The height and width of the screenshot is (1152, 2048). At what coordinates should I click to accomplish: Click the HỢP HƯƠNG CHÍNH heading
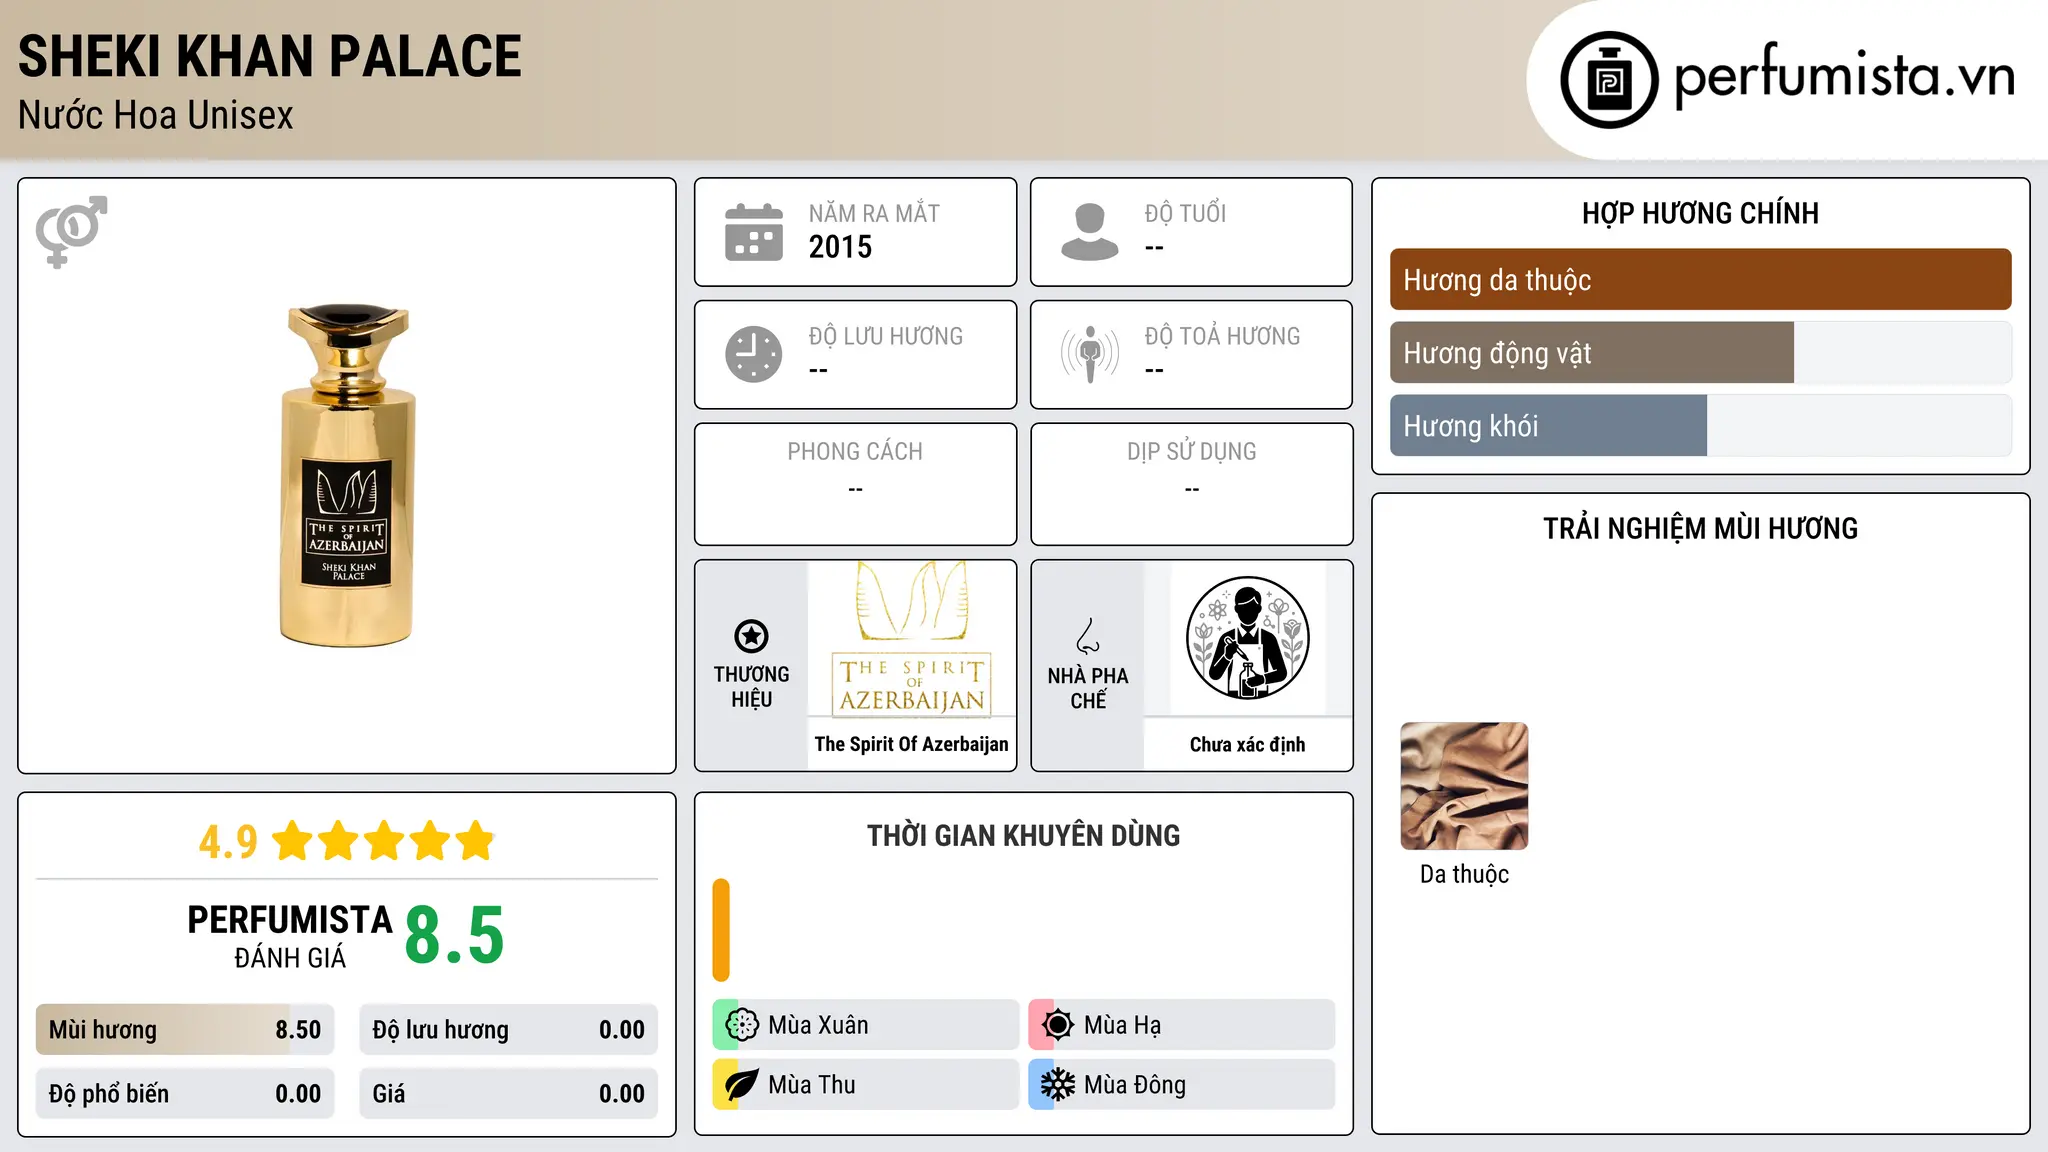tap(1700, 213)
